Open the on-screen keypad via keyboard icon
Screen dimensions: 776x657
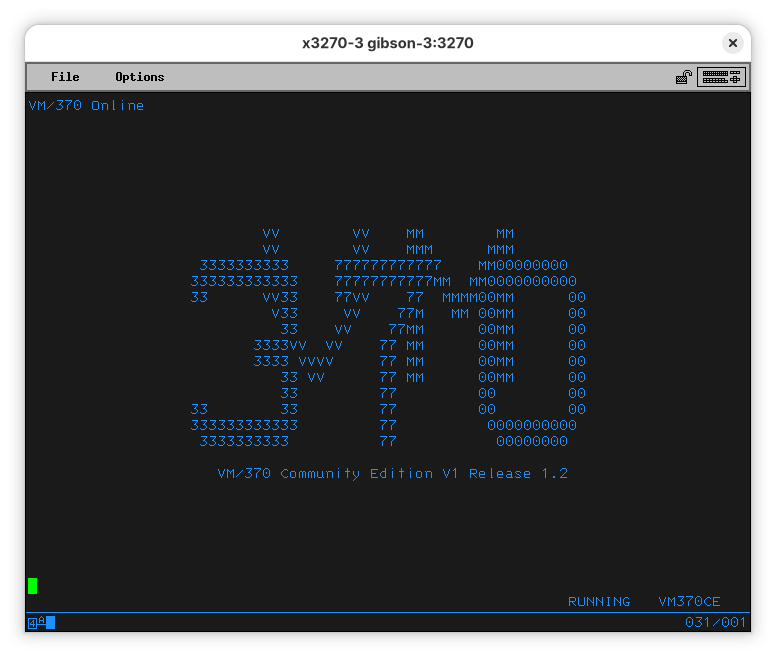[721, 77]
